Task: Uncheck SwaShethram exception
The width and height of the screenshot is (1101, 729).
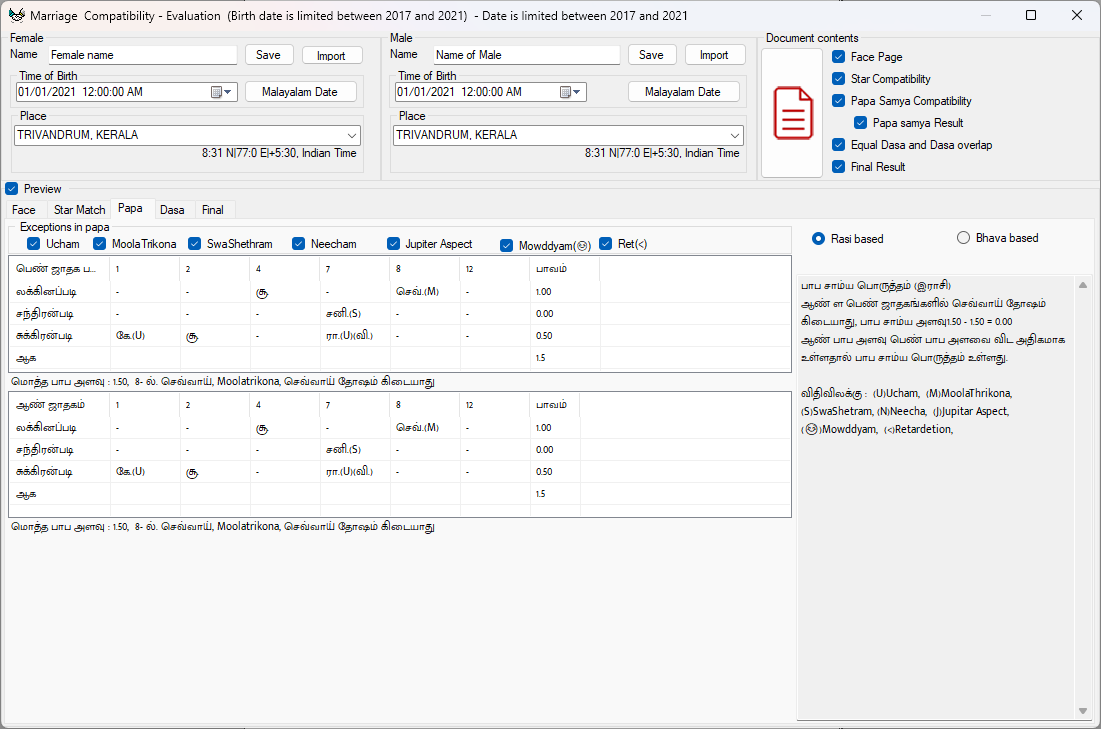Action: pyautogui.click(x=195, y=244)
